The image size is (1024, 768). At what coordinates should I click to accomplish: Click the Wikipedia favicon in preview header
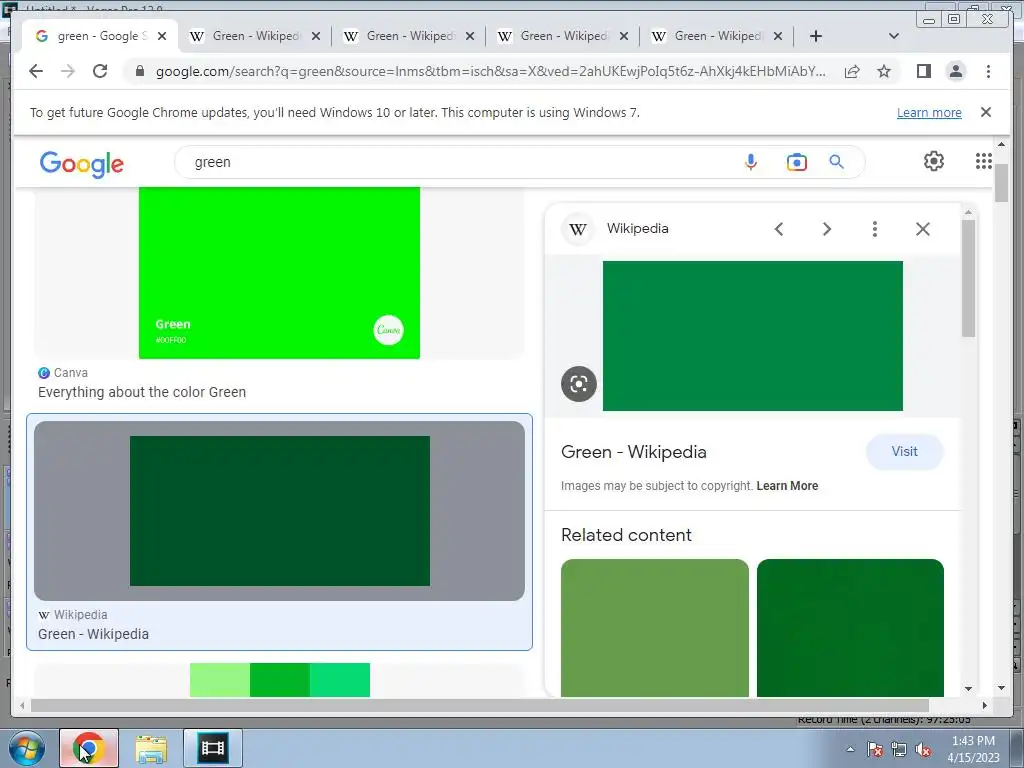coord(577,229)
